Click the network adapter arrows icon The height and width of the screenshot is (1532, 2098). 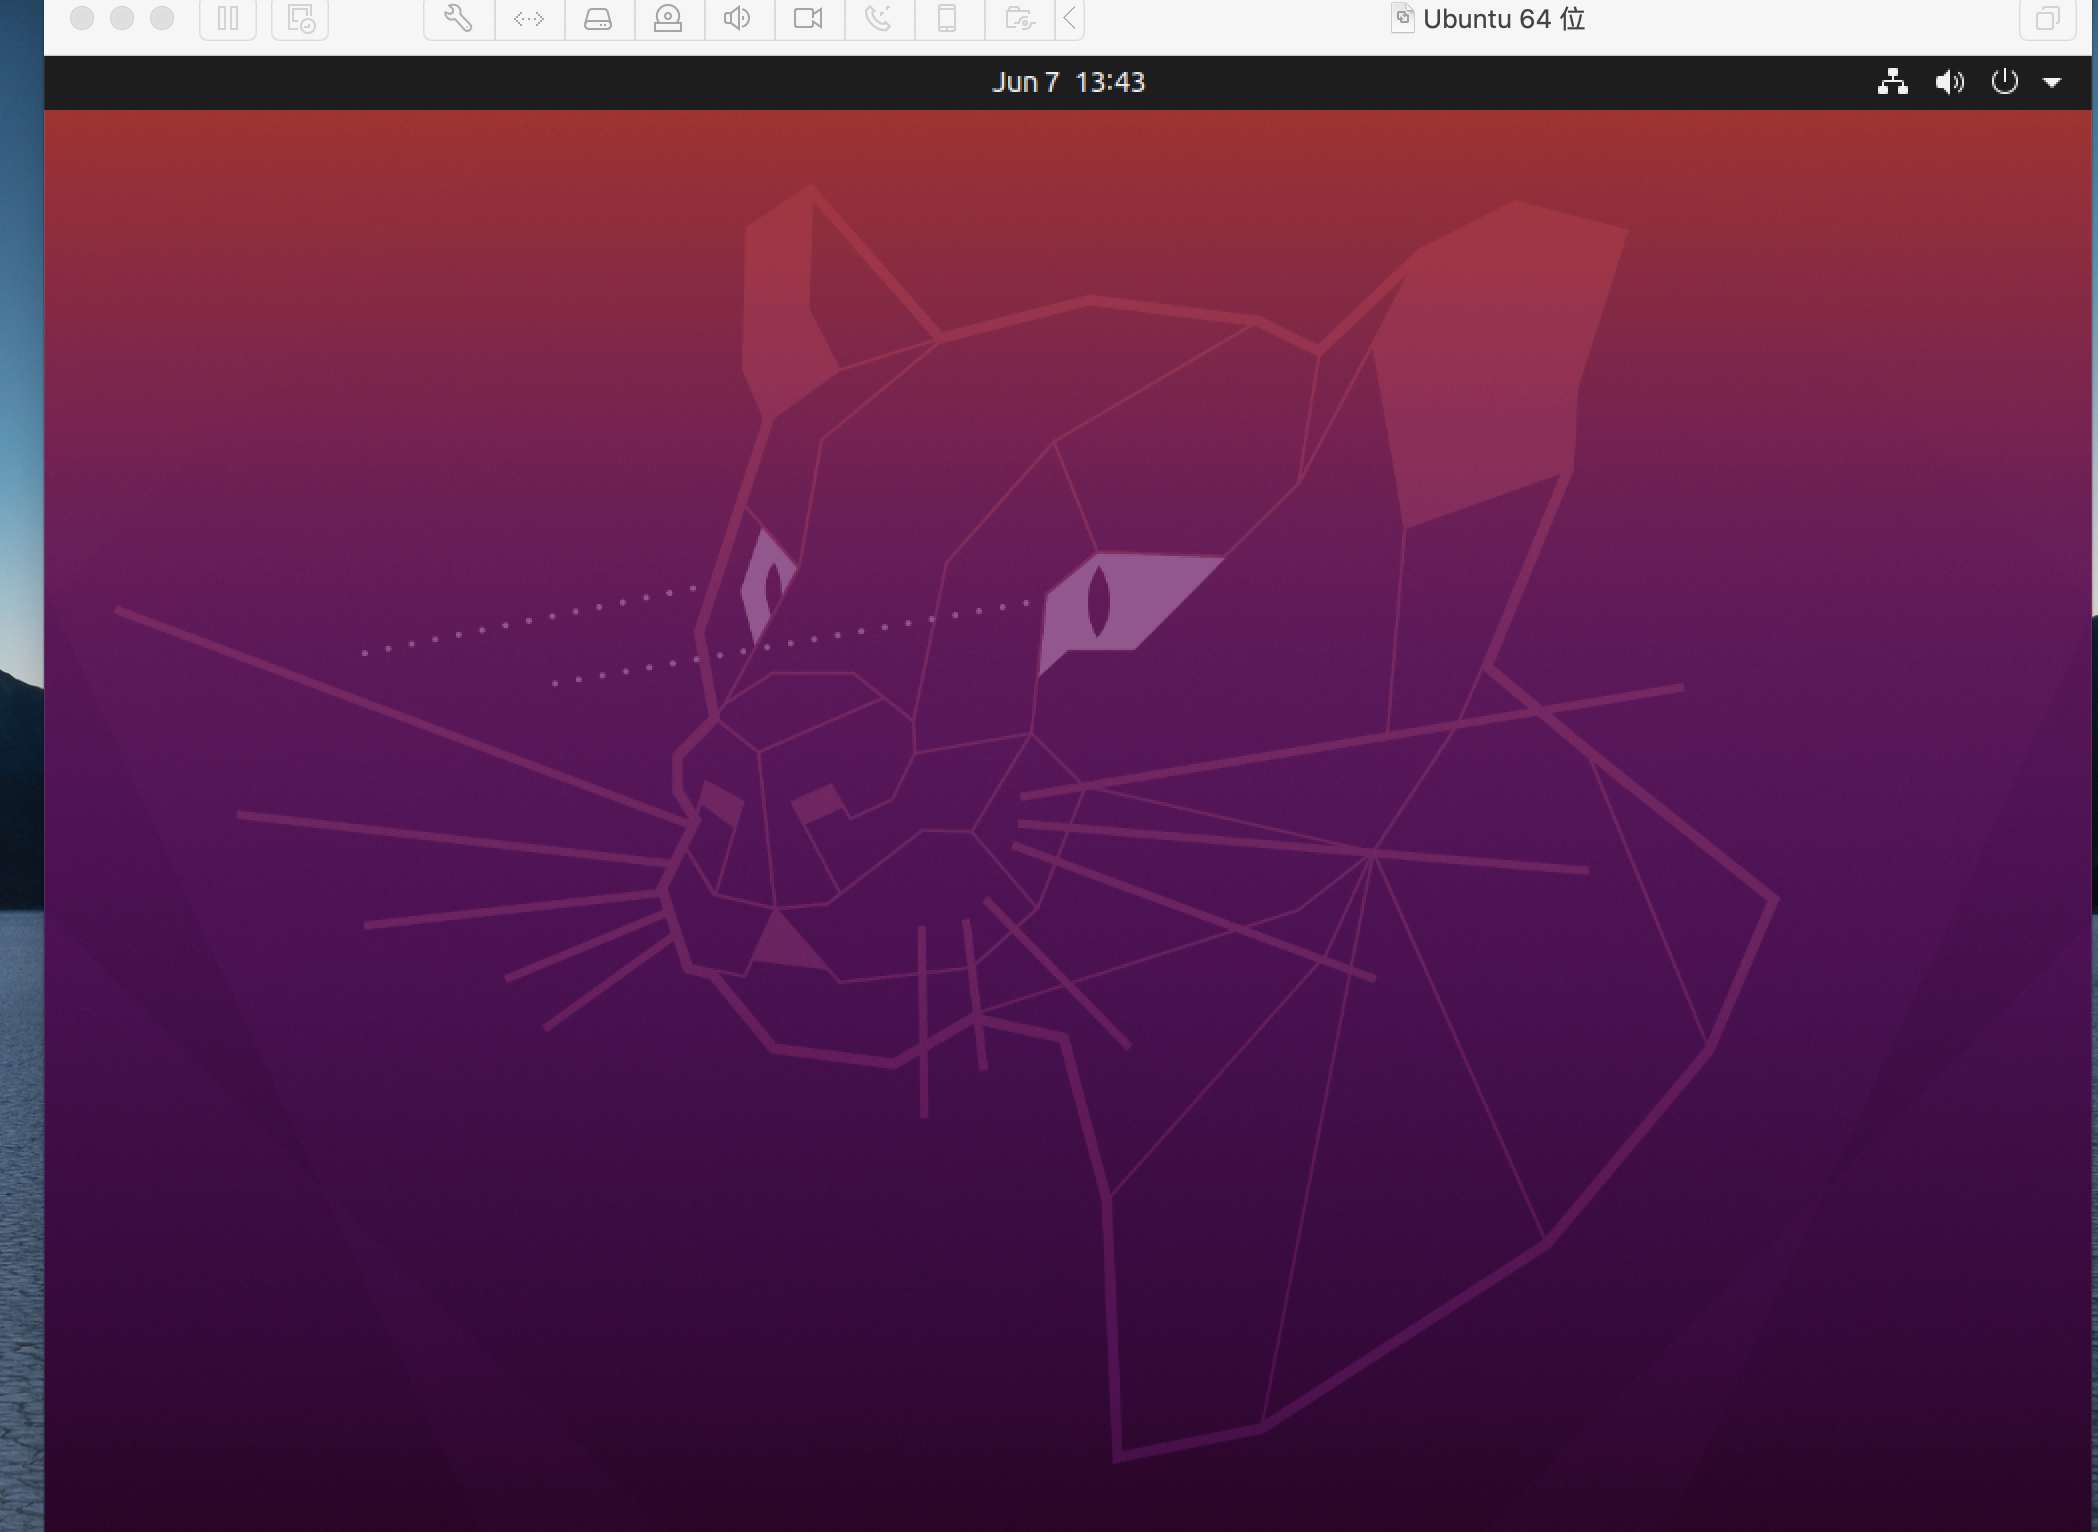point(529,18)
